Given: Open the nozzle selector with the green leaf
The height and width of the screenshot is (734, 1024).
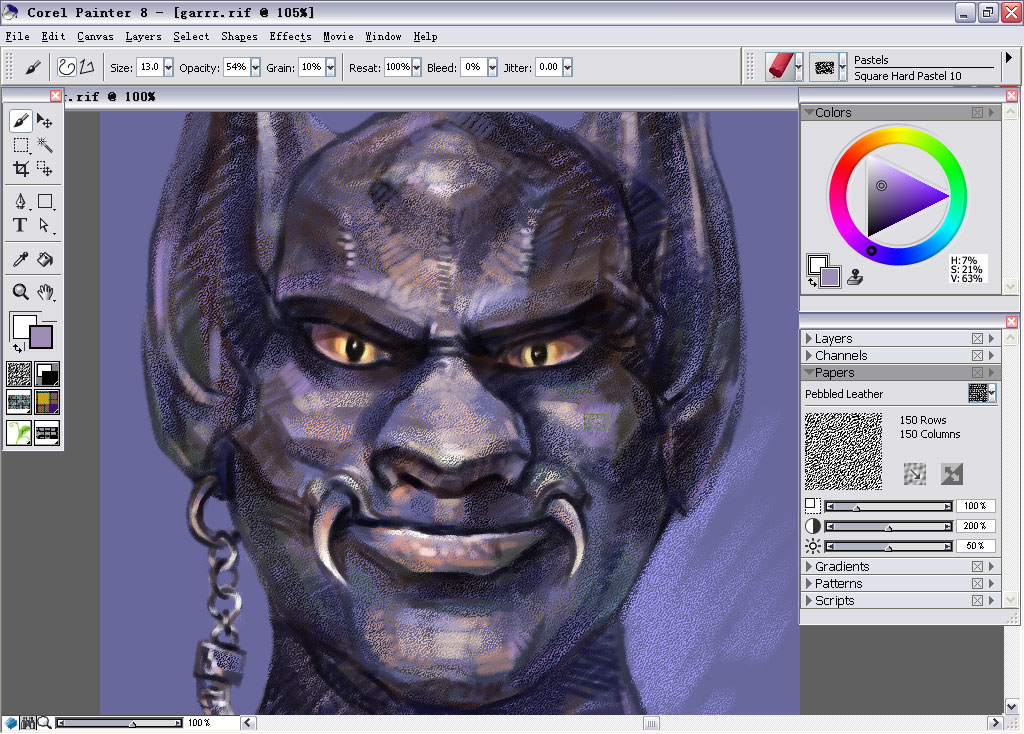Looking at the screenshot, I should [x=19, y=432].
